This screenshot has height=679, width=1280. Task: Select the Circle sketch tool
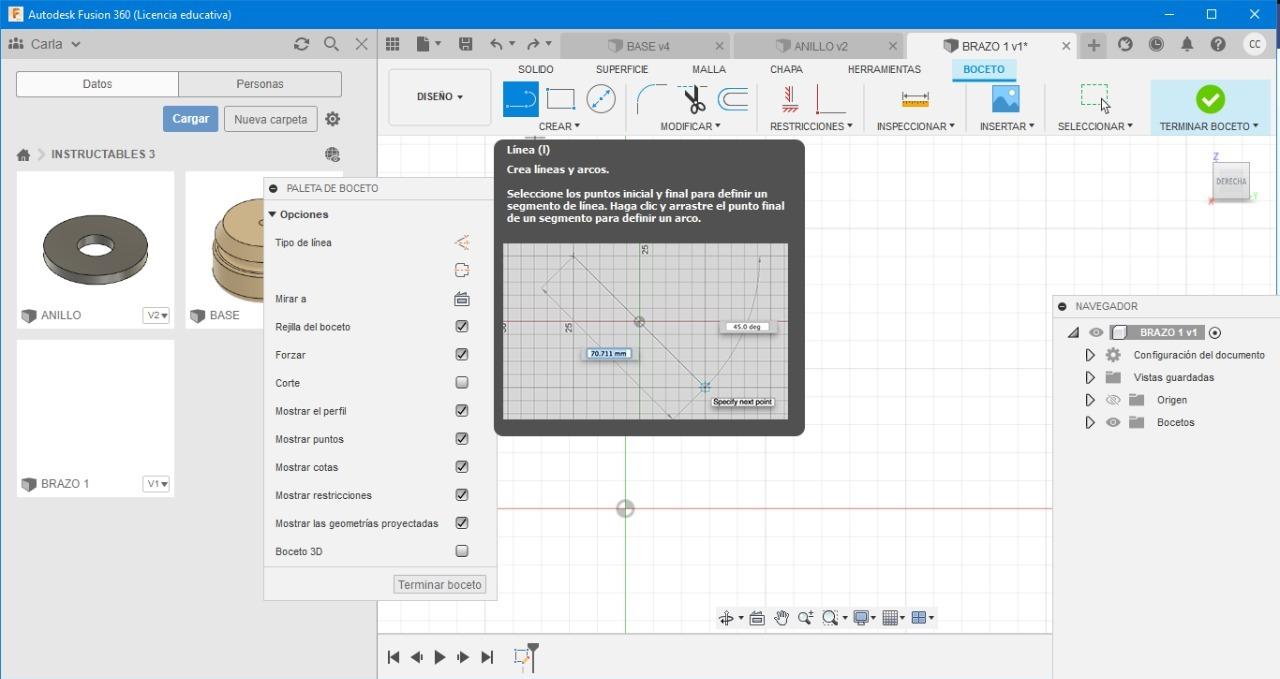[x=600, y=99]
